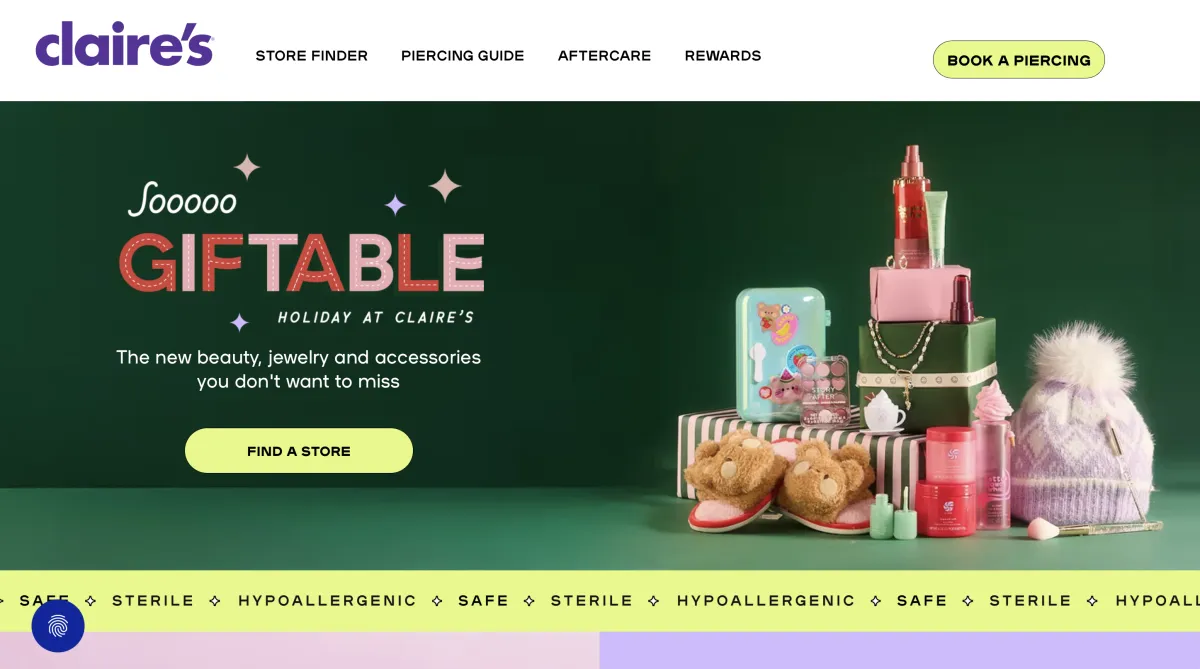Click the Claire's logo
The height and width of the screenshot is (669, 1200).
point(124,44)
